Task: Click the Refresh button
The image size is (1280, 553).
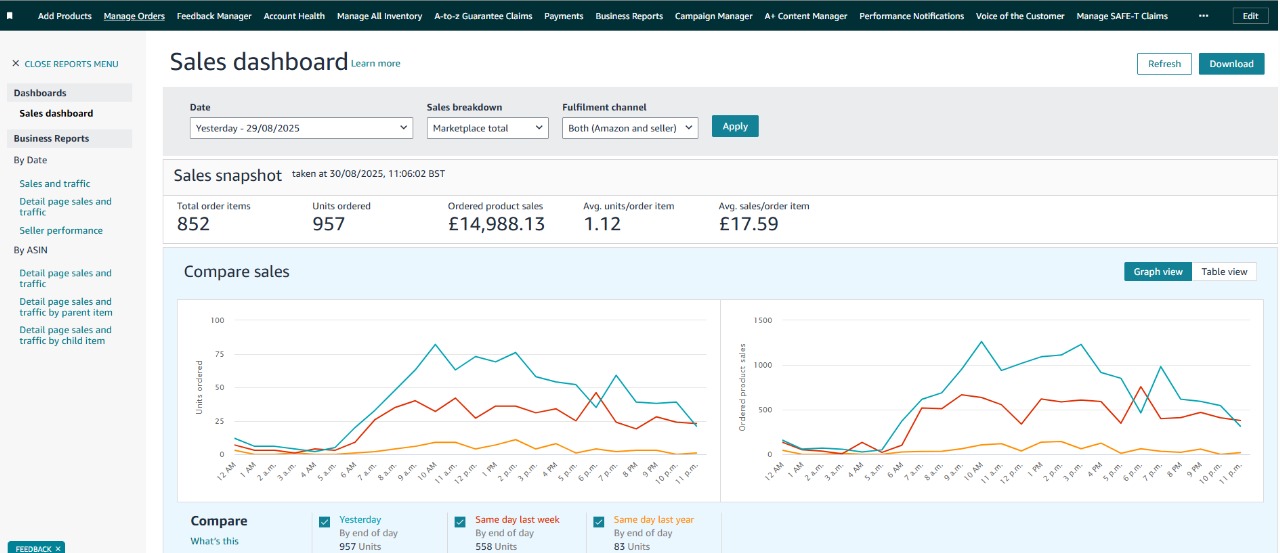Action: 1164,64
